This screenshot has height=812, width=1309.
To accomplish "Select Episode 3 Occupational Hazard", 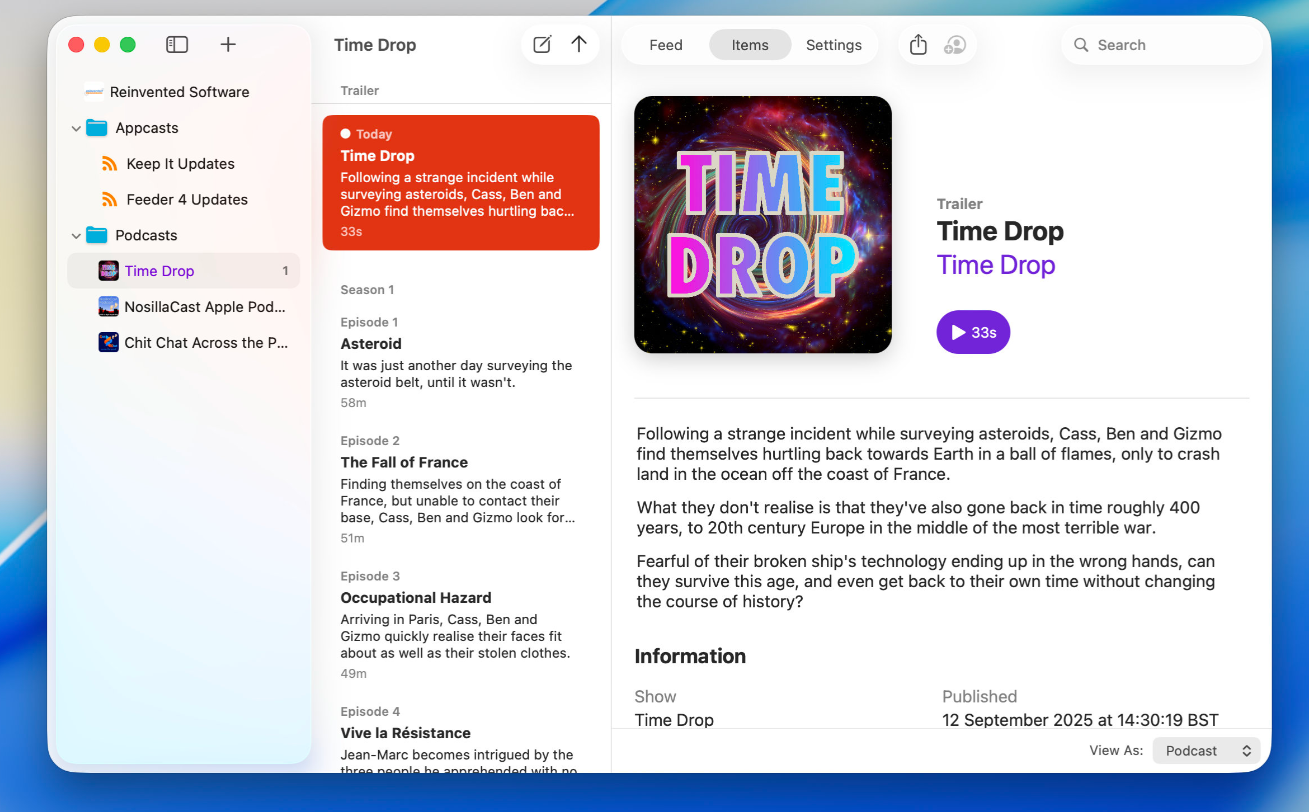I will [x=461, y=625].
